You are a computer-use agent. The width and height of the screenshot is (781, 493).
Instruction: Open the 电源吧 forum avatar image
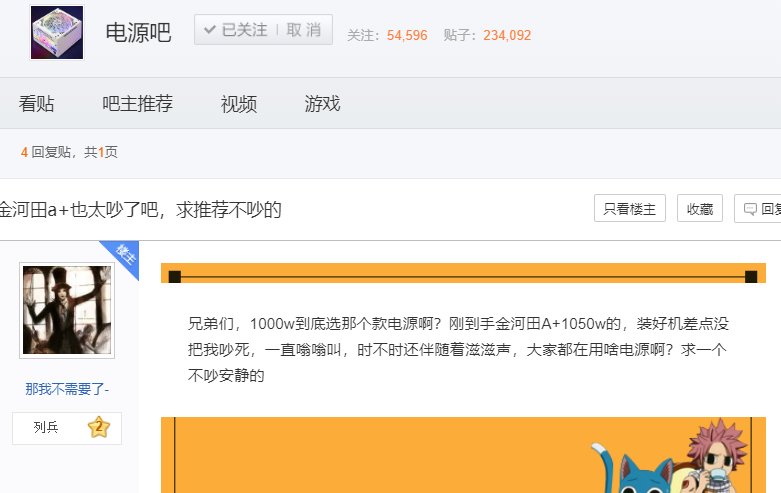(57, 32)
